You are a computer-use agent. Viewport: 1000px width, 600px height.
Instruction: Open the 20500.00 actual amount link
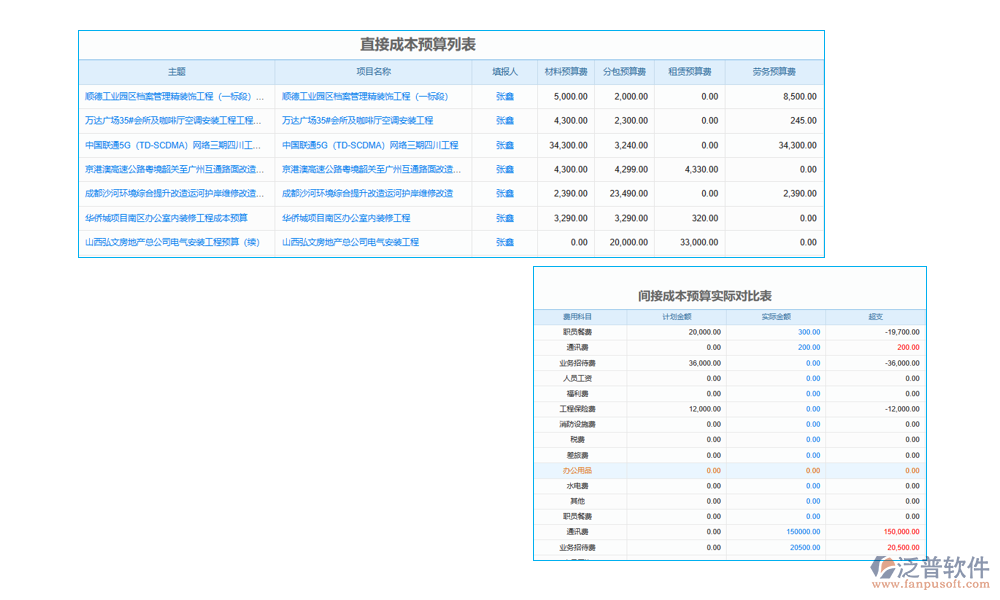pyautogui.click(x=805, y=548)
